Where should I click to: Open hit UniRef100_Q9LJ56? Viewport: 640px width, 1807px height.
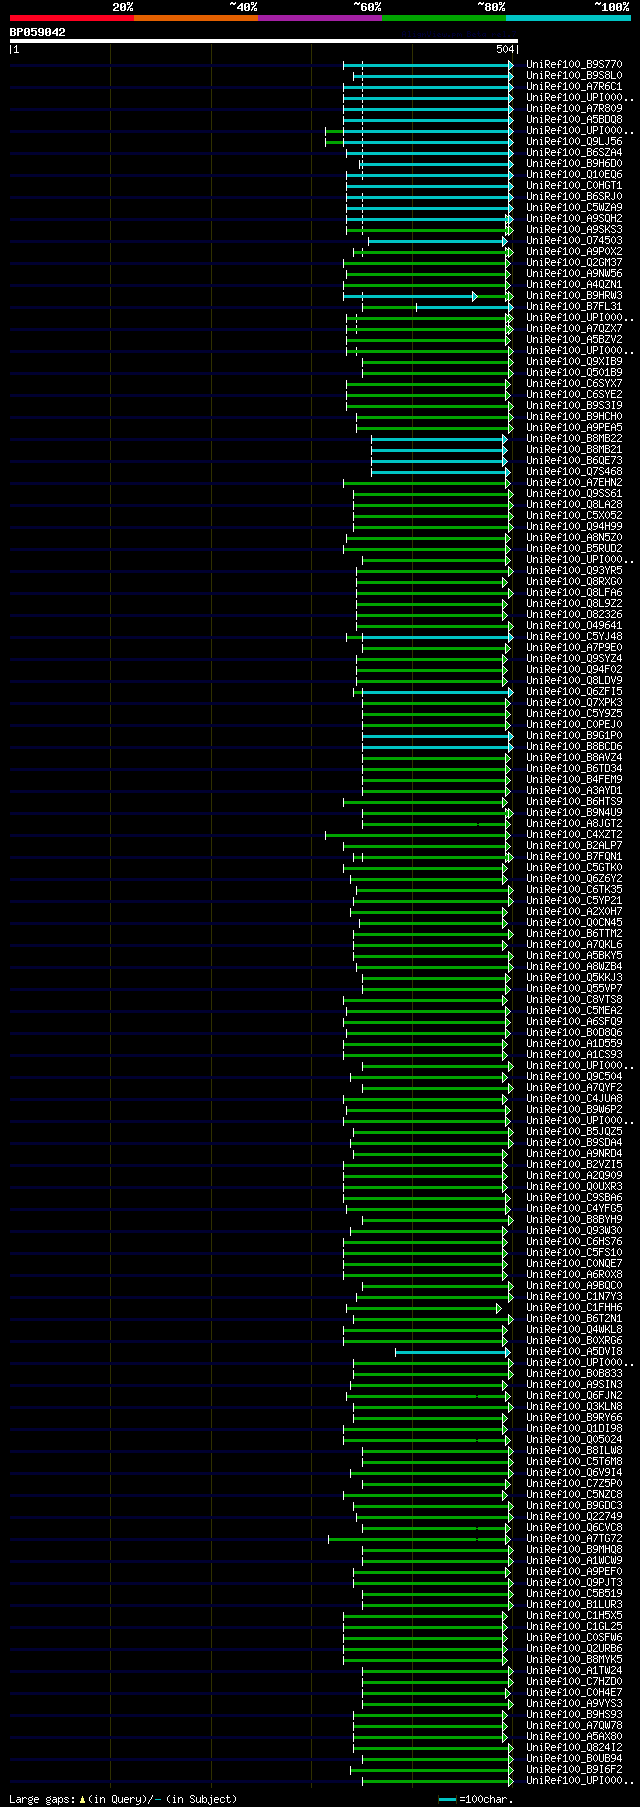(x=575, y=141)
